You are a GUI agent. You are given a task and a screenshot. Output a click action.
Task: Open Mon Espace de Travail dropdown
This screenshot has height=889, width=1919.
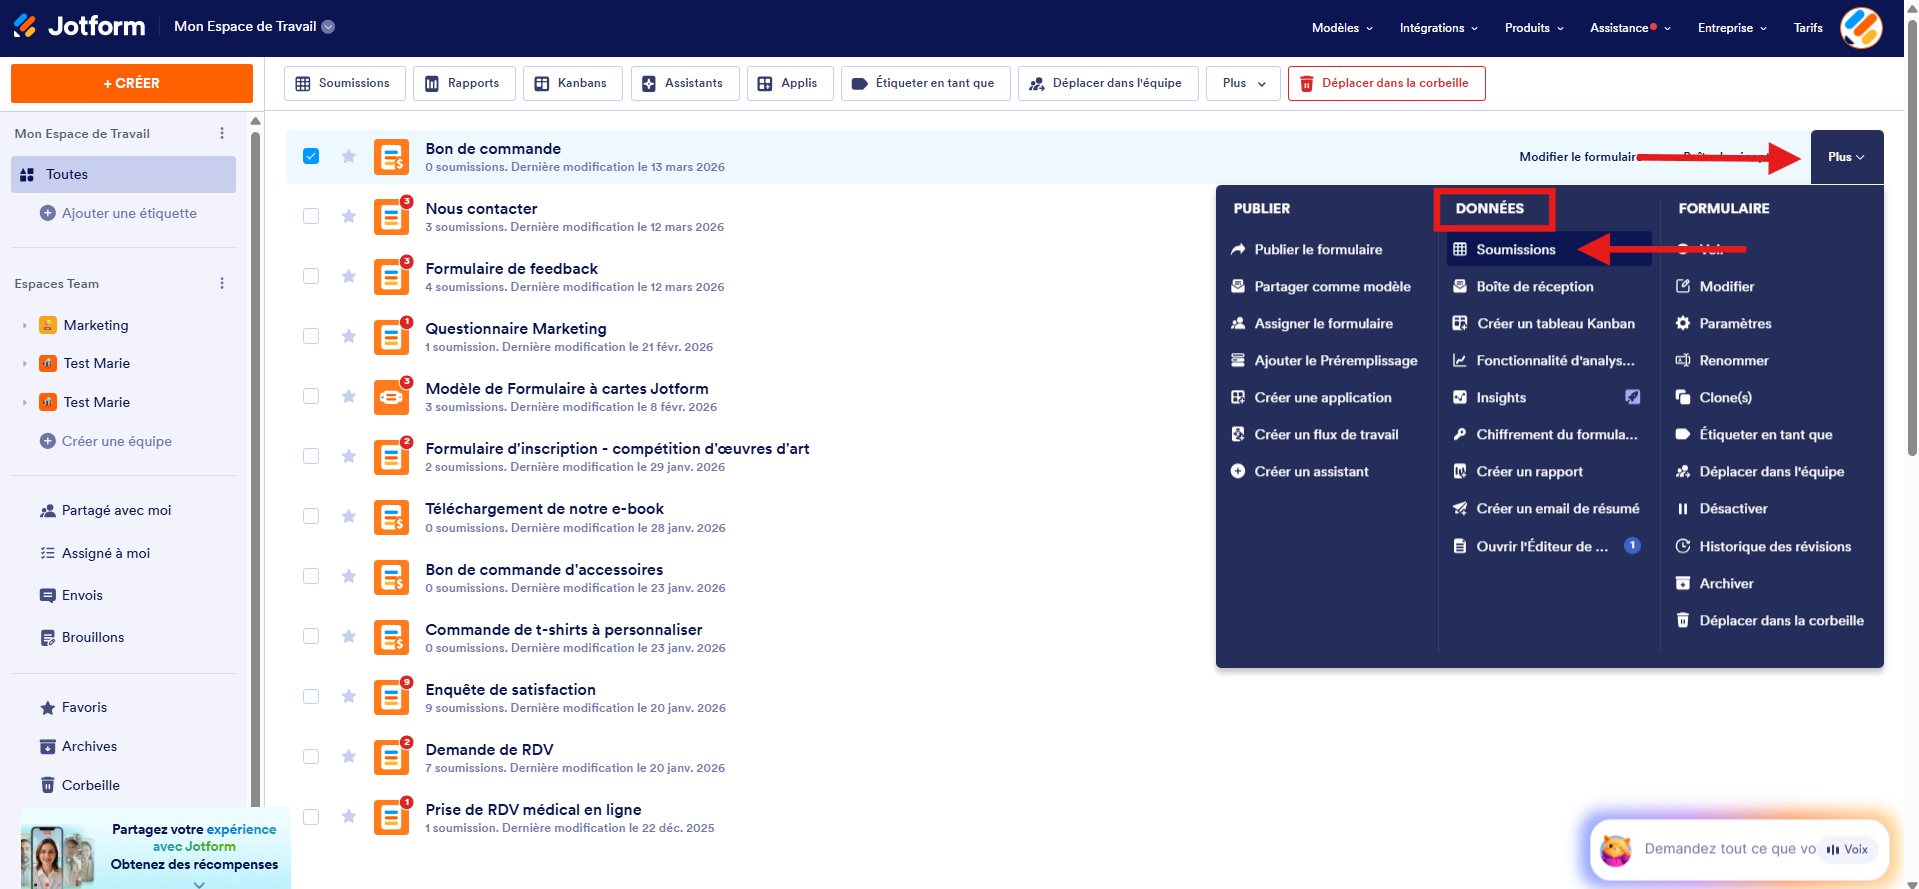254,26
